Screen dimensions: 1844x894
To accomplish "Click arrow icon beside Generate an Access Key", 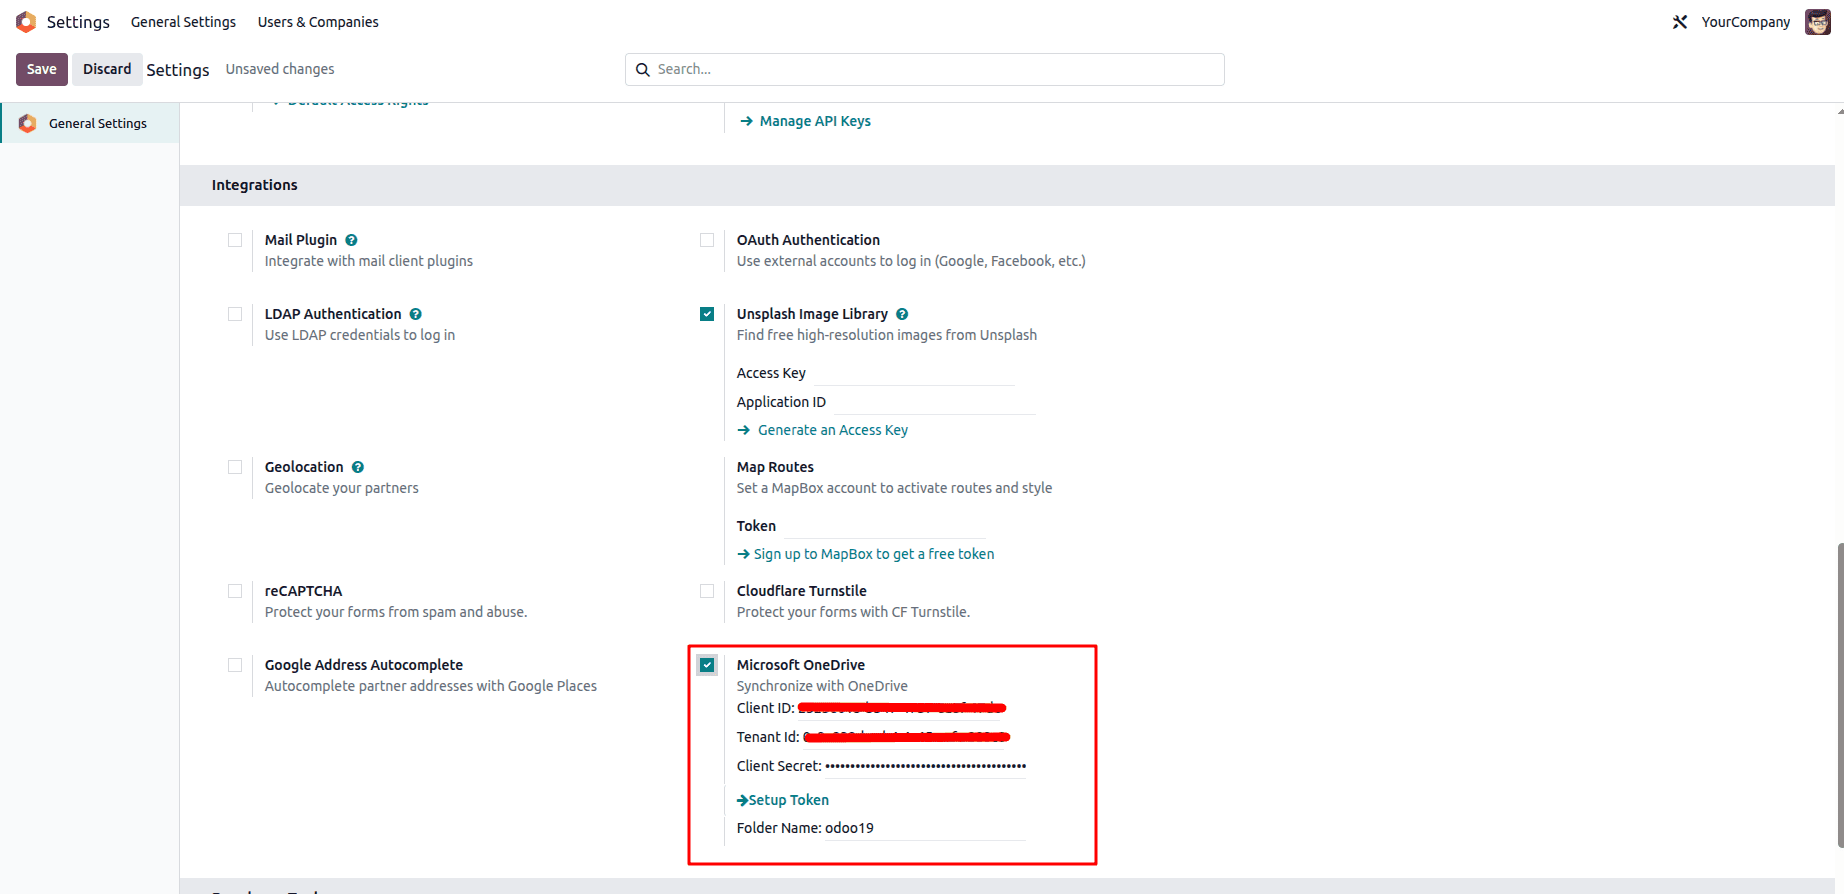I will [743, 430].
